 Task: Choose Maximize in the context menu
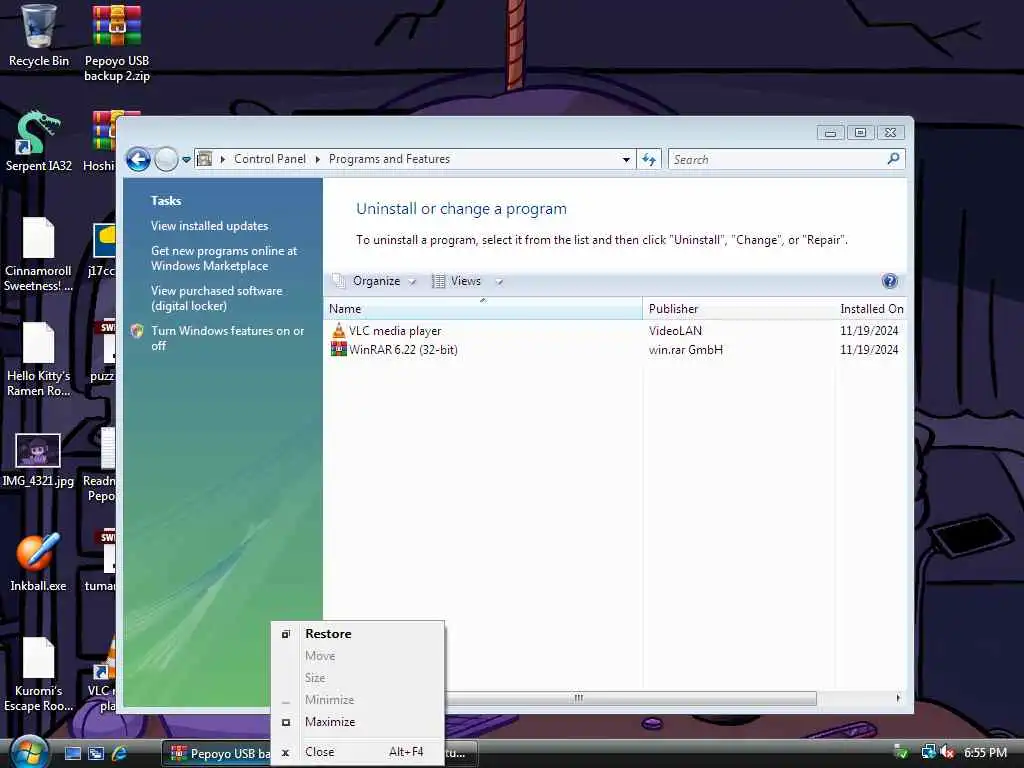click(x=358, y=722)
